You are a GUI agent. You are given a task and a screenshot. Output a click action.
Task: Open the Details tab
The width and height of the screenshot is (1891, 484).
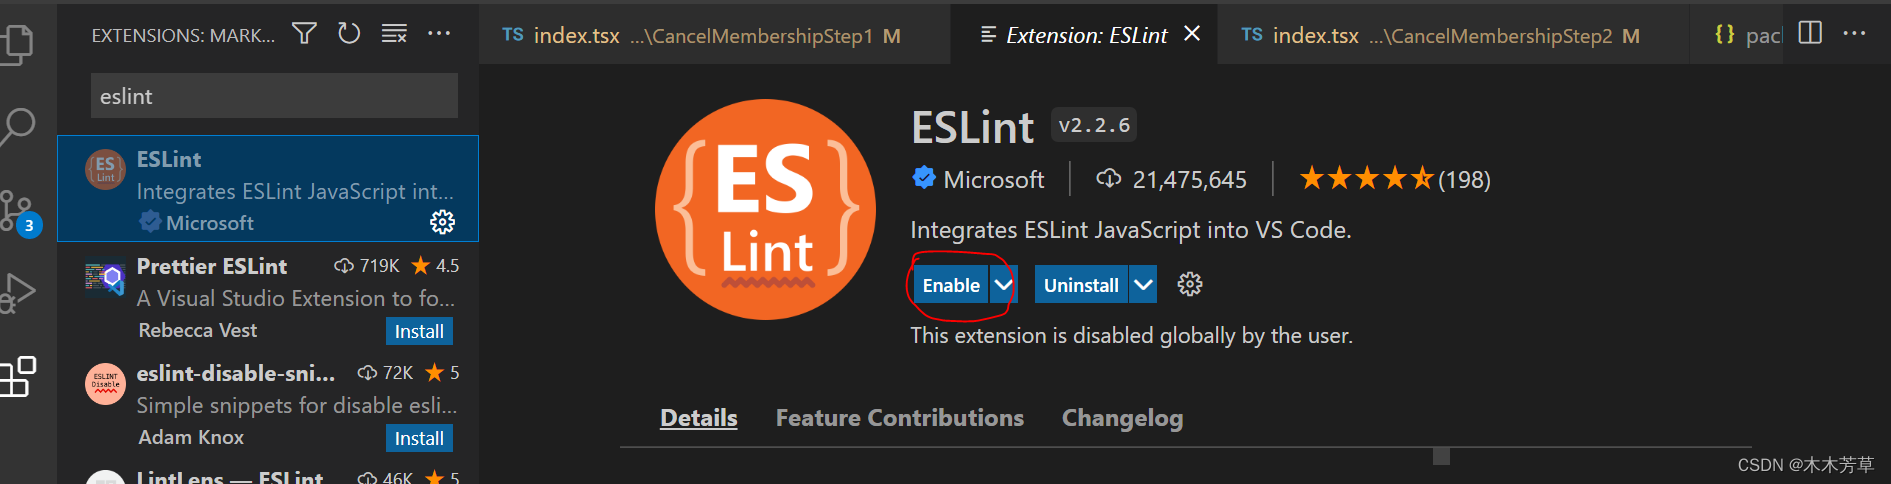tap(698, 418)
